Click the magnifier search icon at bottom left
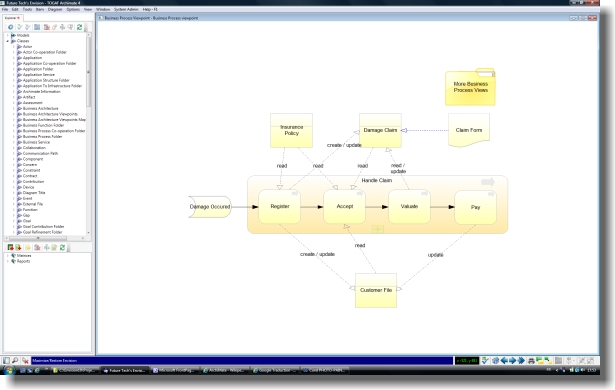This screenshot has height=390, width=615. 15,360
